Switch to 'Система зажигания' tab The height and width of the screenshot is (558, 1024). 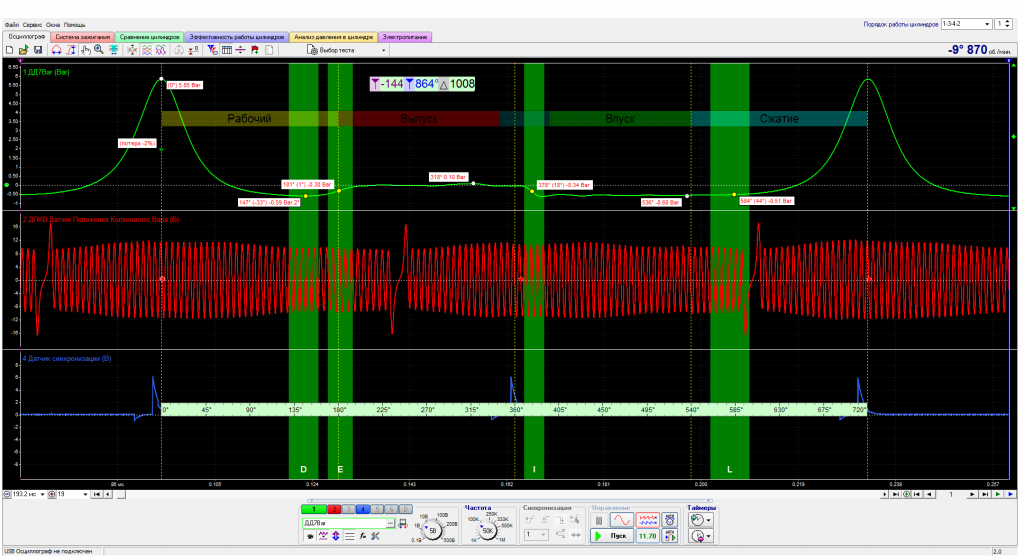point(82,37)
